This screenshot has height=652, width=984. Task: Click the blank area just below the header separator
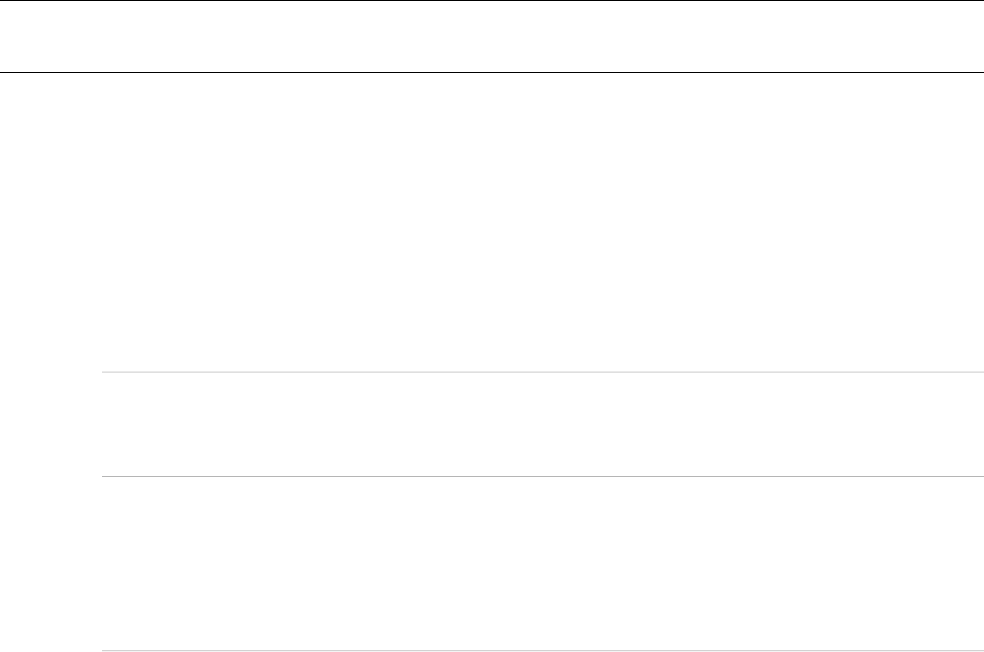click(x=492, y=95)
